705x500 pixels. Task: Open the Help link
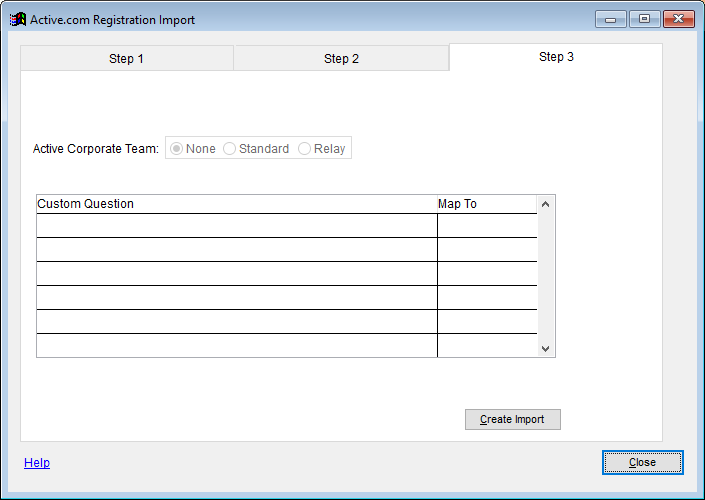[37, 463]
